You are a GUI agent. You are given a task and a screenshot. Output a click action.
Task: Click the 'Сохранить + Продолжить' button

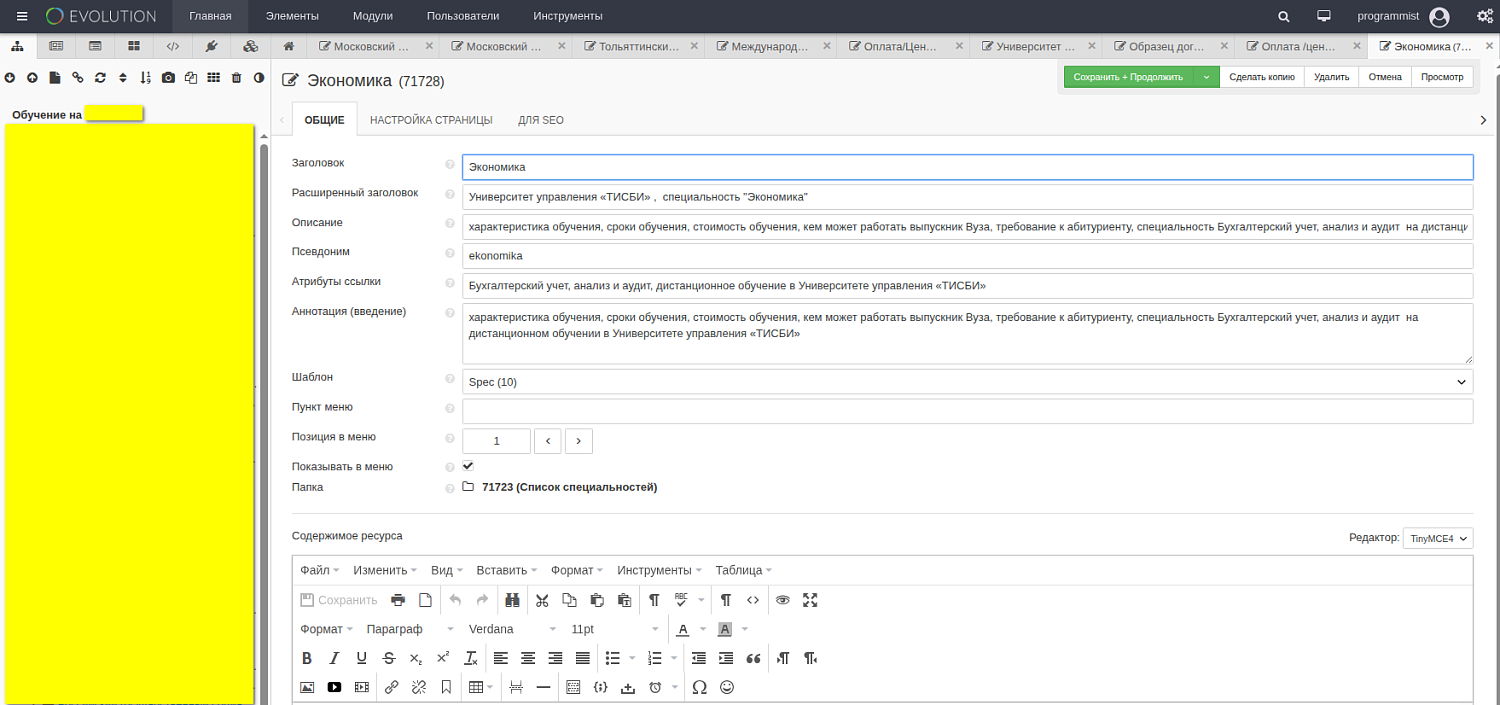(1128, 77)
